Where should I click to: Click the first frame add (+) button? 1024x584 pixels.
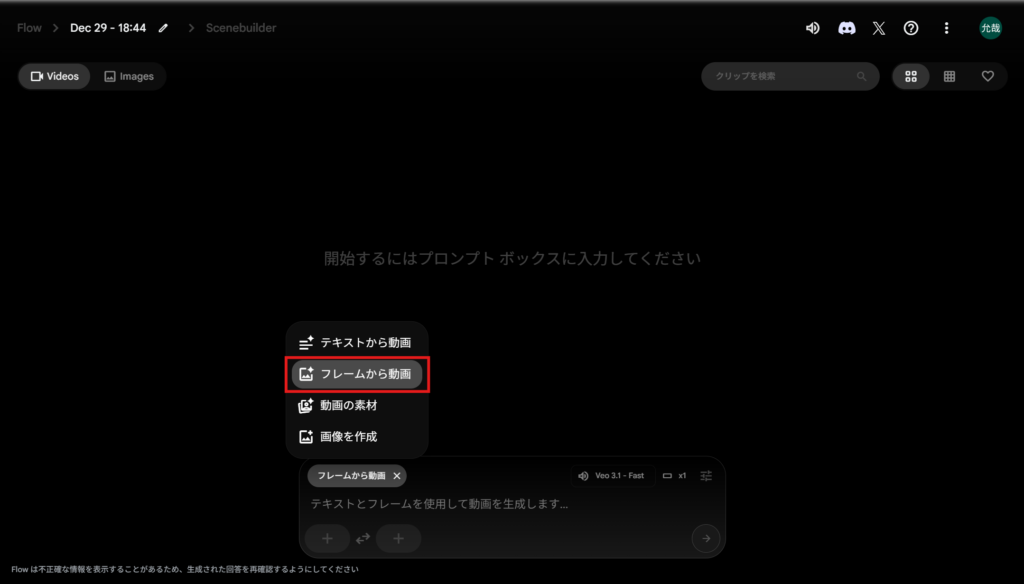point(328,539)
